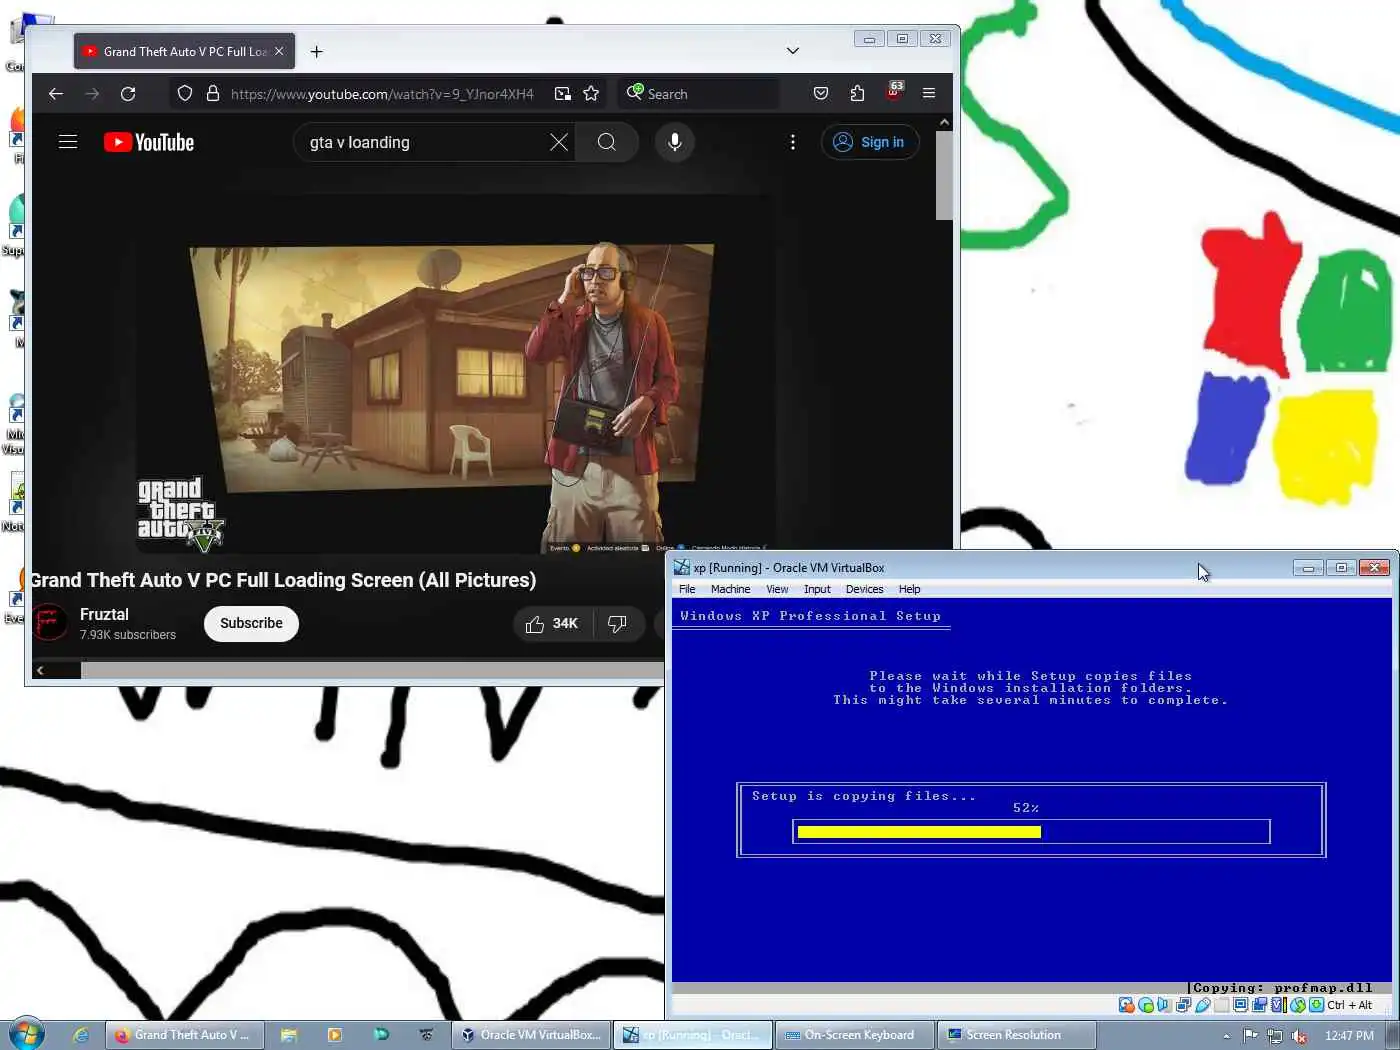Open a new Firefox tab
Image resolution: width=1400 pixels, height=1050 pixels.
(x=316, y=51)
